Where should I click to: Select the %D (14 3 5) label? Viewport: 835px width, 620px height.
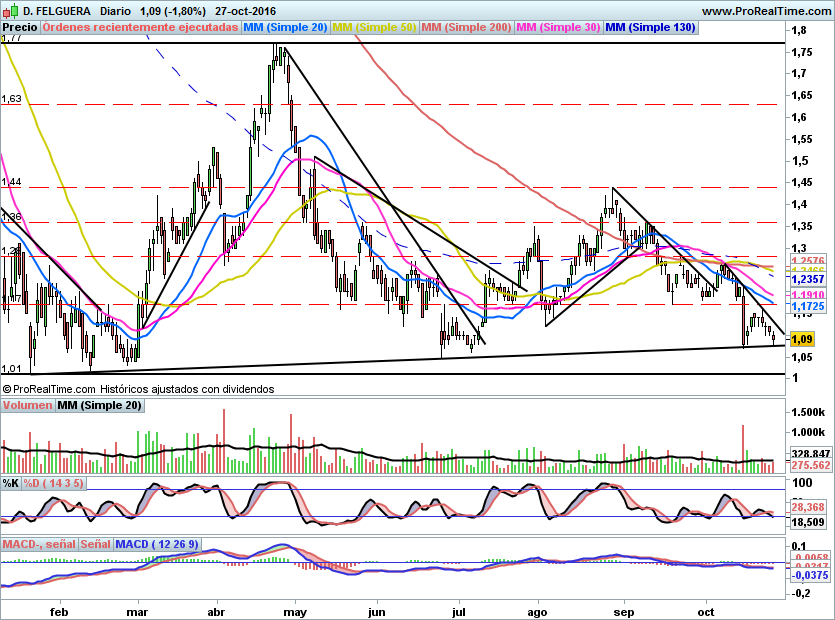(x=54, y=483)
